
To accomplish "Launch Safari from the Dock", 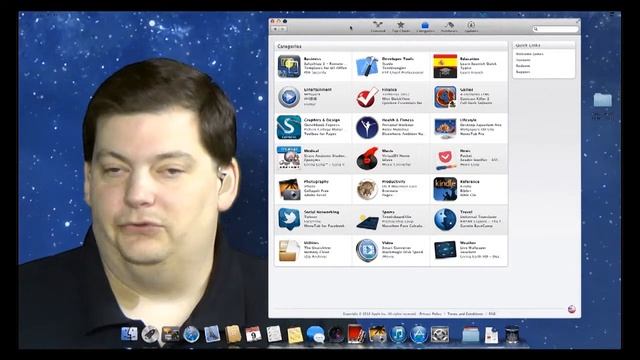I will (x=191, y=335).
